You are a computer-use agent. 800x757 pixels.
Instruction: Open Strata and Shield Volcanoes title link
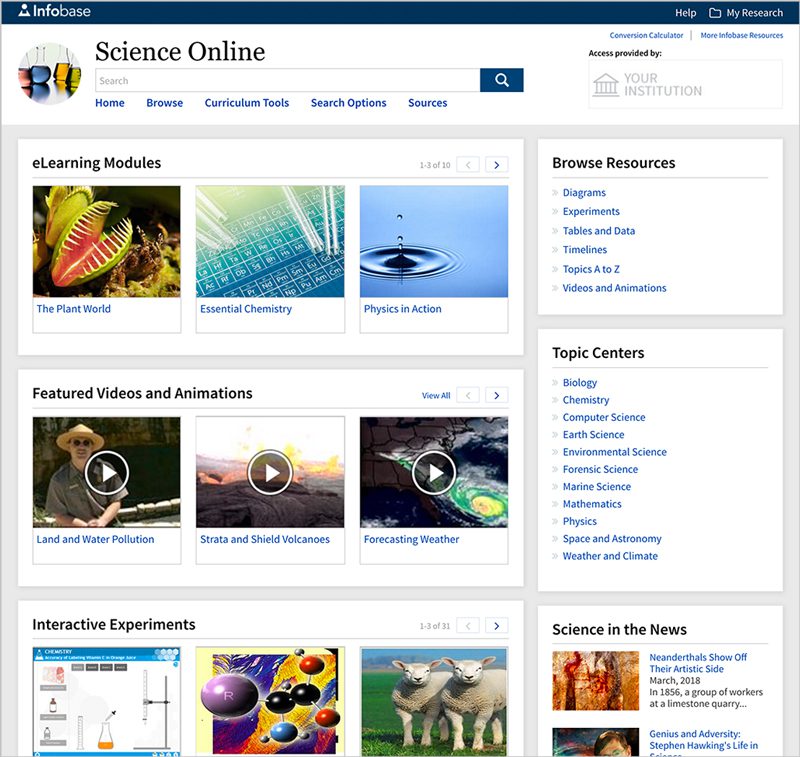(265, 539)
